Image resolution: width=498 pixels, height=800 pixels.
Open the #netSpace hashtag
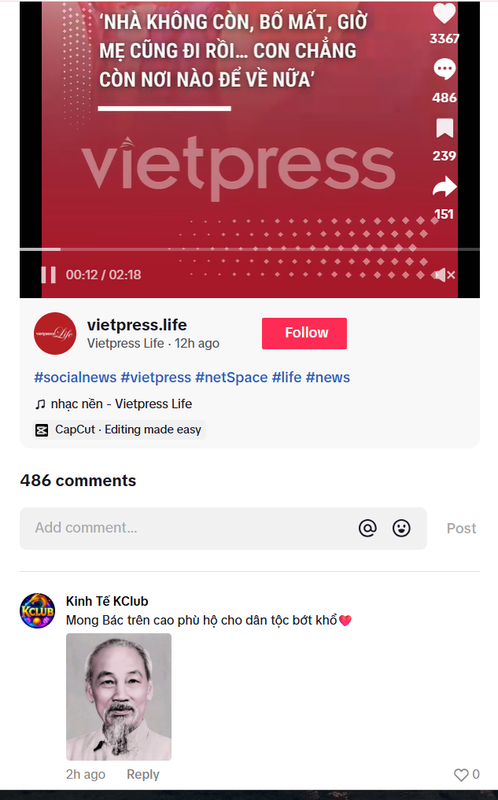(231, 377)
